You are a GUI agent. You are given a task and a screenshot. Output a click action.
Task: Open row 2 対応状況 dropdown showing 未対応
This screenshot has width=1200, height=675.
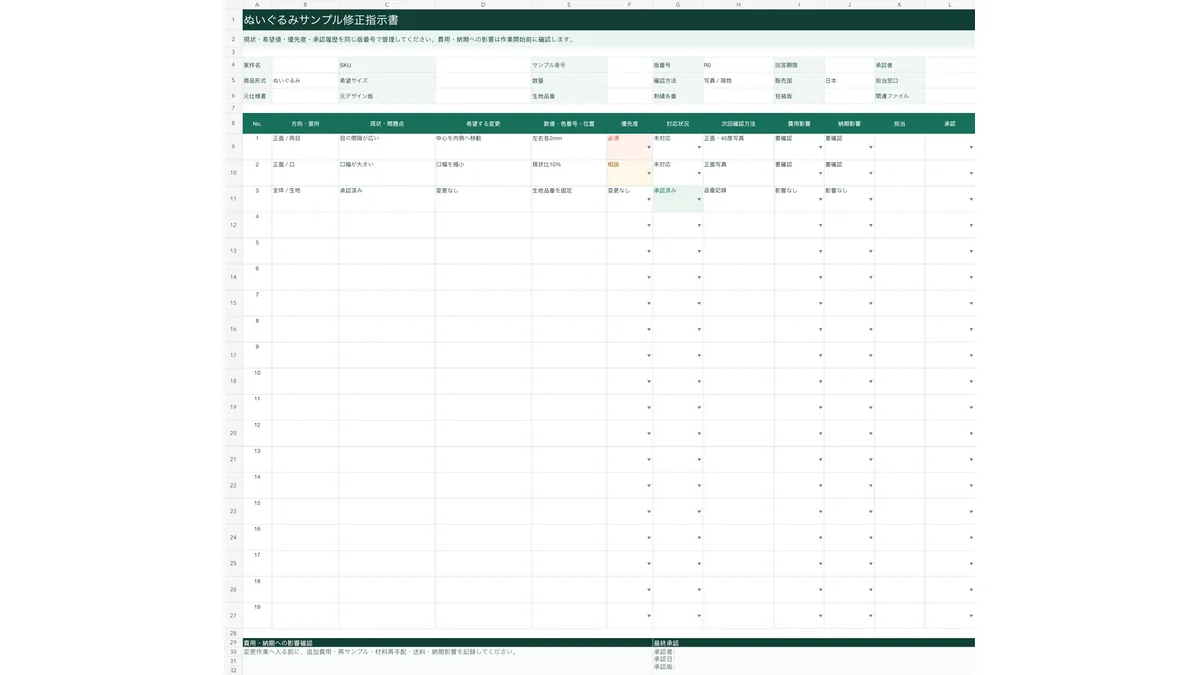[677, 173]
